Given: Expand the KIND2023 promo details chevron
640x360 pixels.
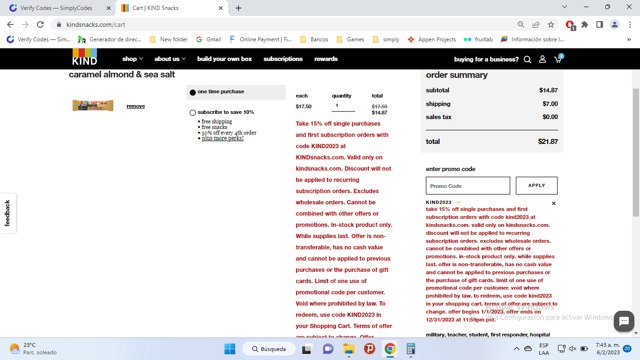Looking at the screenshot, I should (x=458, y=202).
